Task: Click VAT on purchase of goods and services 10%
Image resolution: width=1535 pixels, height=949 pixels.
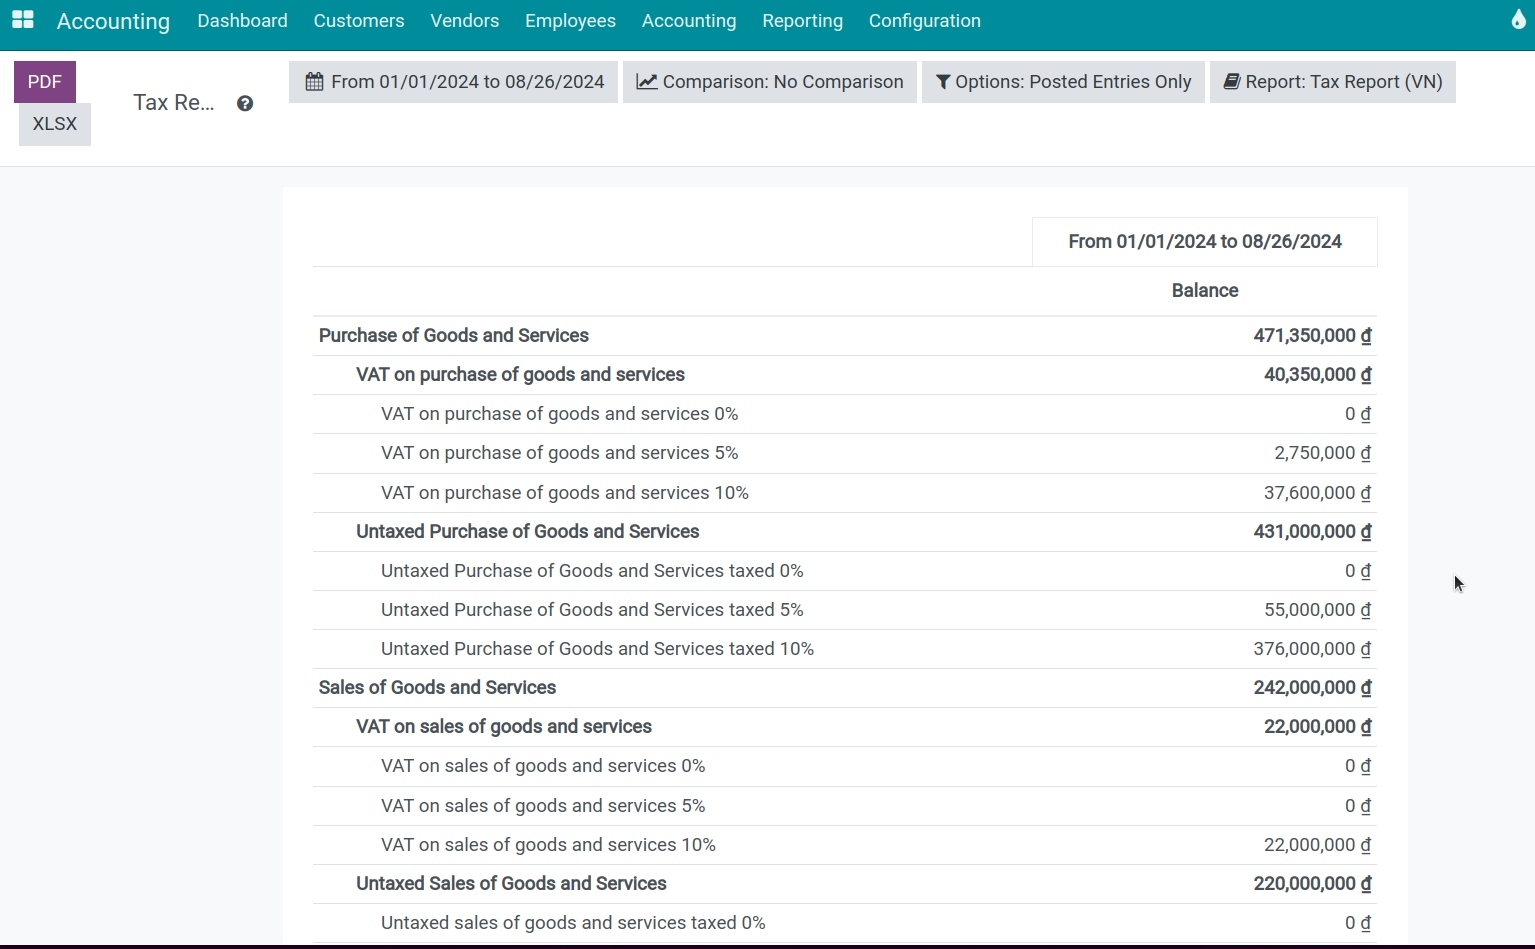Action: (x=565, y=493)
